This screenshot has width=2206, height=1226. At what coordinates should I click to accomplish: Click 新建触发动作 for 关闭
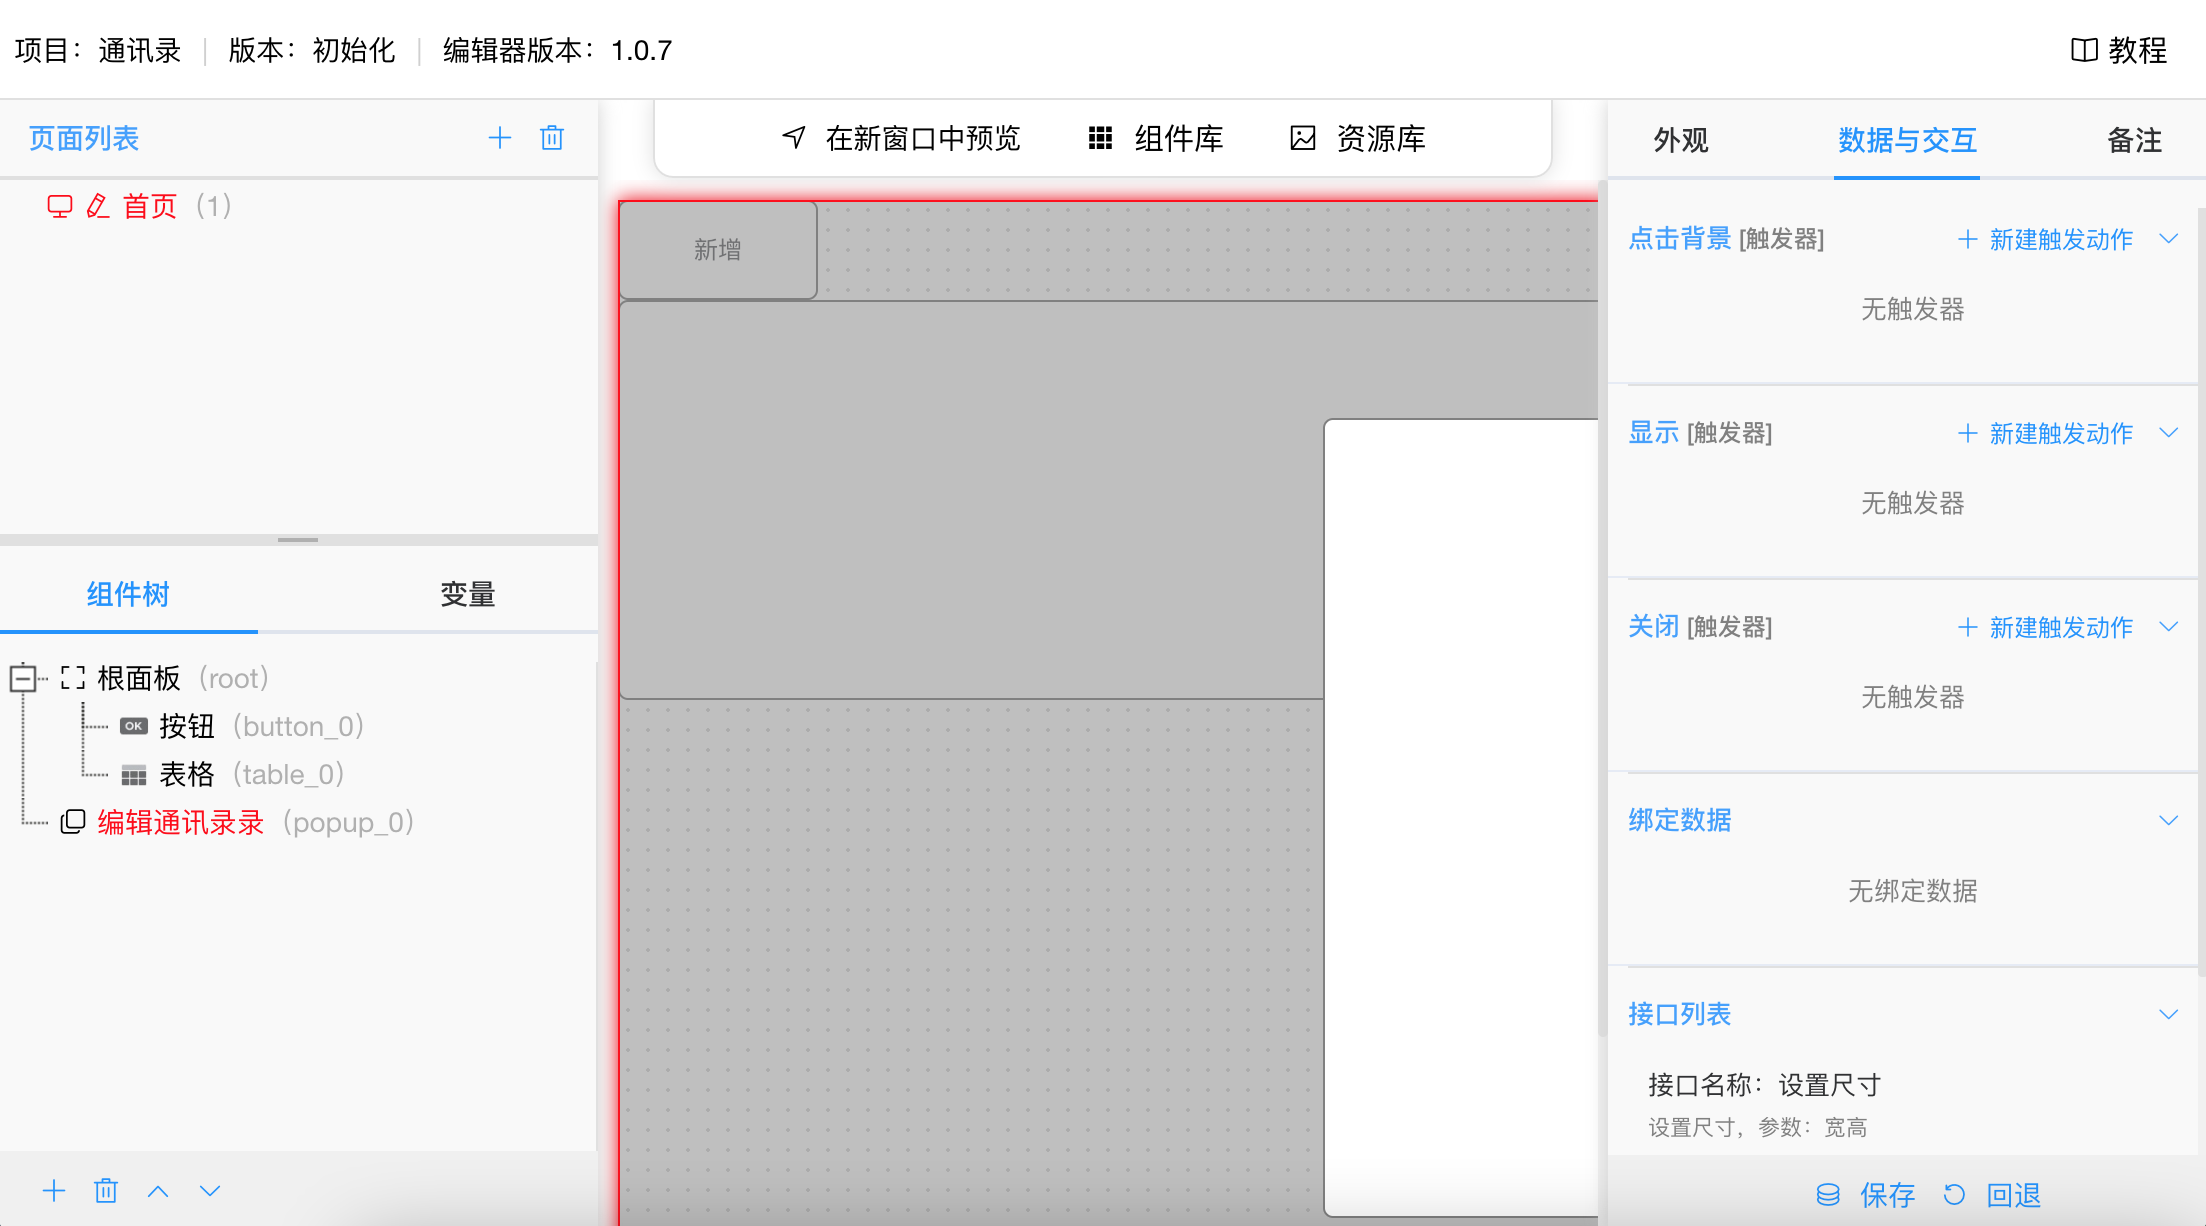(2045, 627)
